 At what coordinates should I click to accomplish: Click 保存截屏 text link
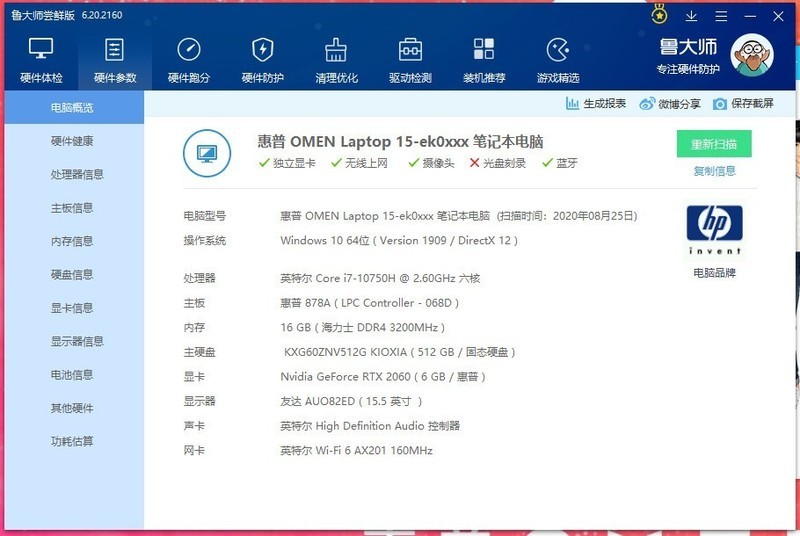[x=753, y=104]
